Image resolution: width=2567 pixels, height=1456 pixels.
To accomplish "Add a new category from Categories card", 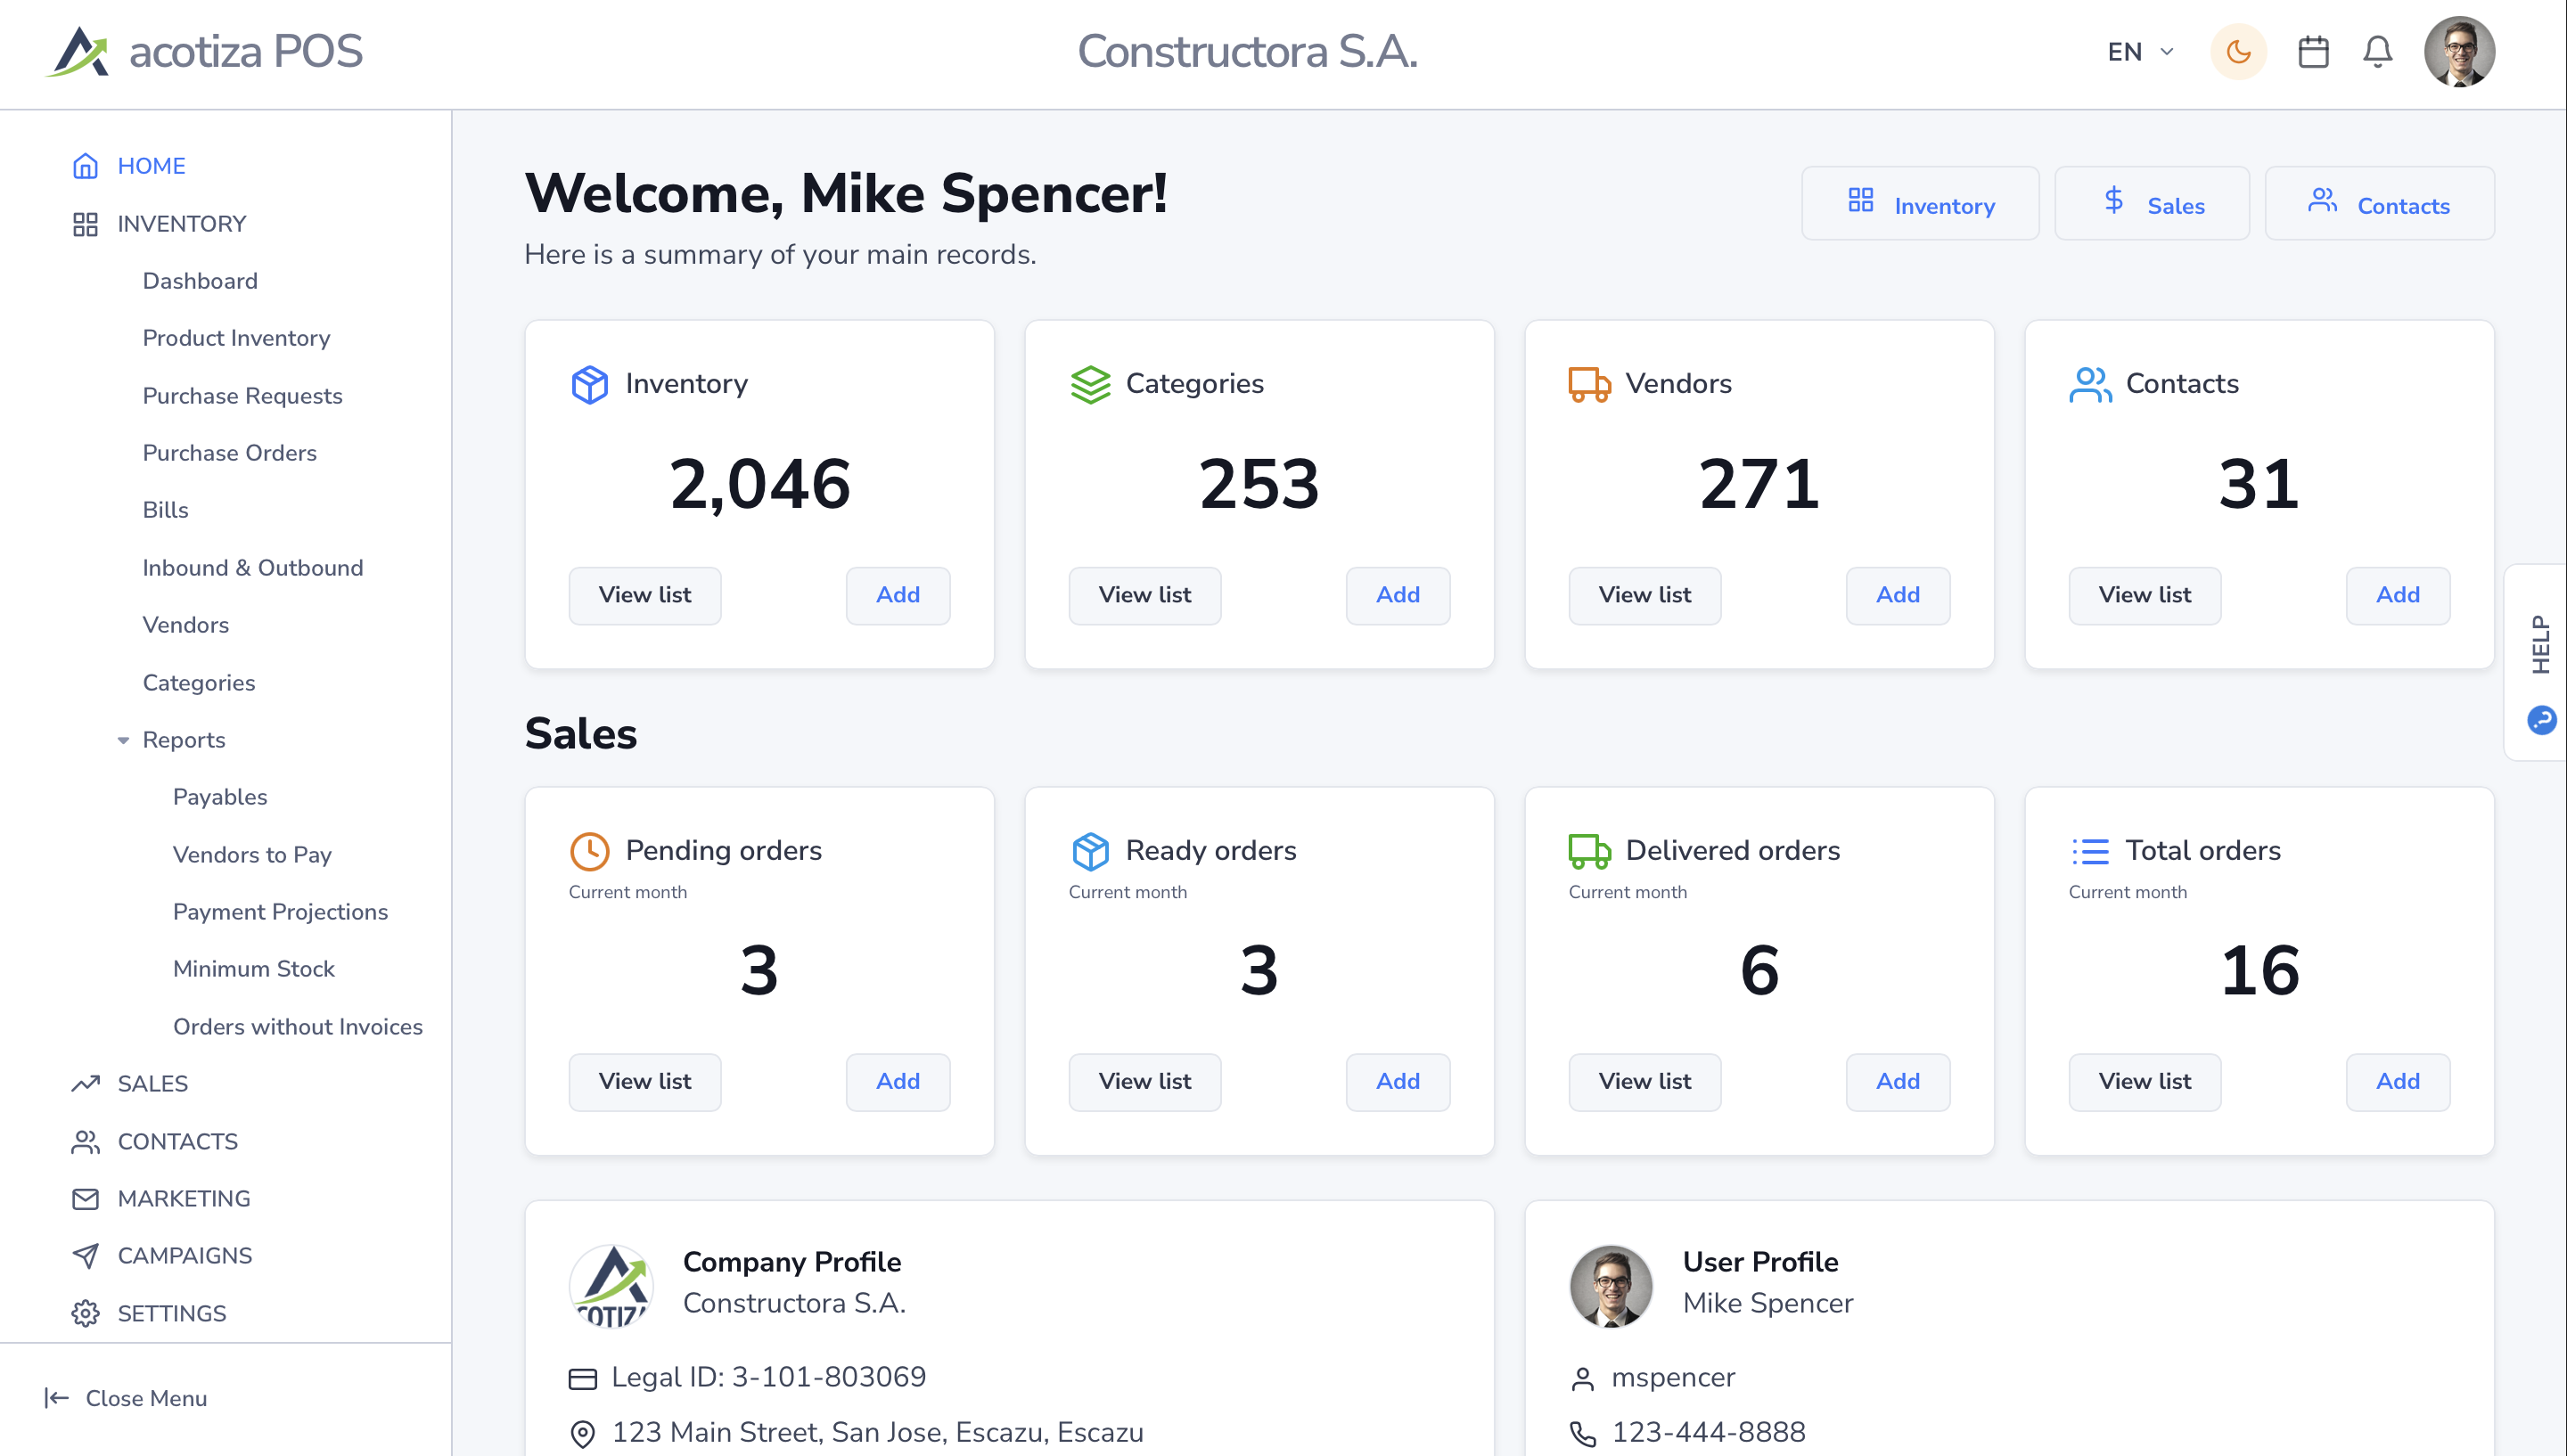I will point(1397,595).
